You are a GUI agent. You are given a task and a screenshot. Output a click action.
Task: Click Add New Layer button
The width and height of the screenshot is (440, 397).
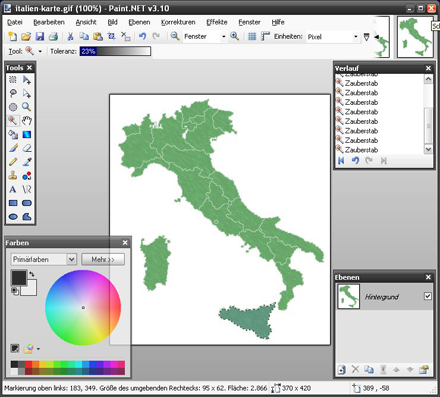[341, 369]
